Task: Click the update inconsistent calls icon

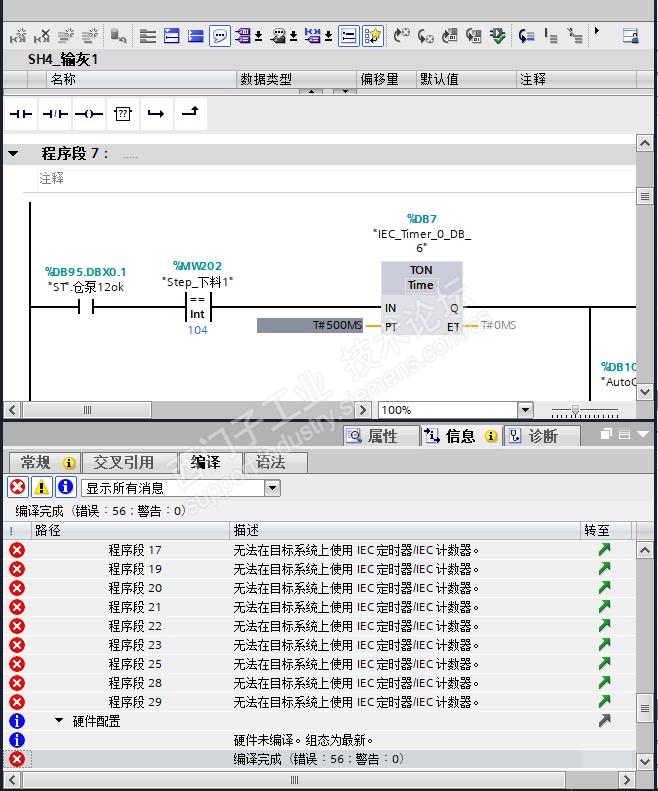Action: coord(474,36)
